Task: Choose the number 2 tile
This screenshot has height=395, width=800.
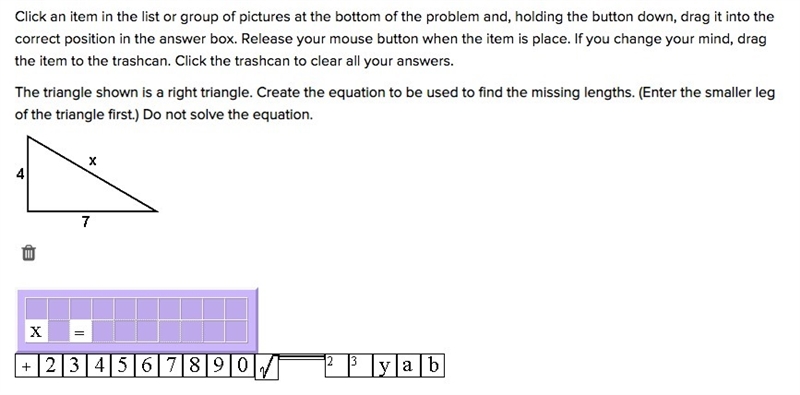Action: click(x=51, y=366)
